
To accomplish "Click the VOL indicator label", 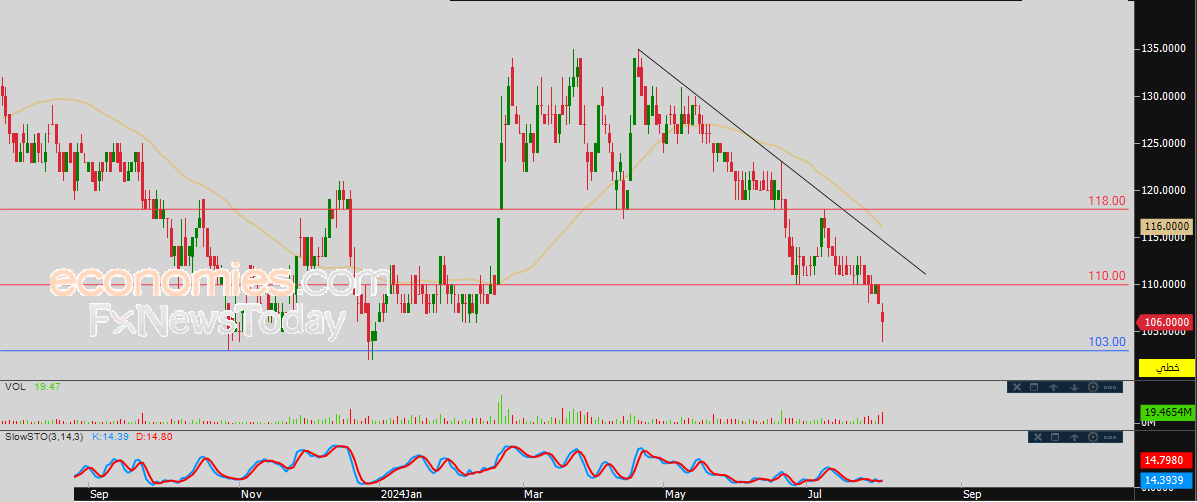I will pyautogui.click(x=14, y=386).
